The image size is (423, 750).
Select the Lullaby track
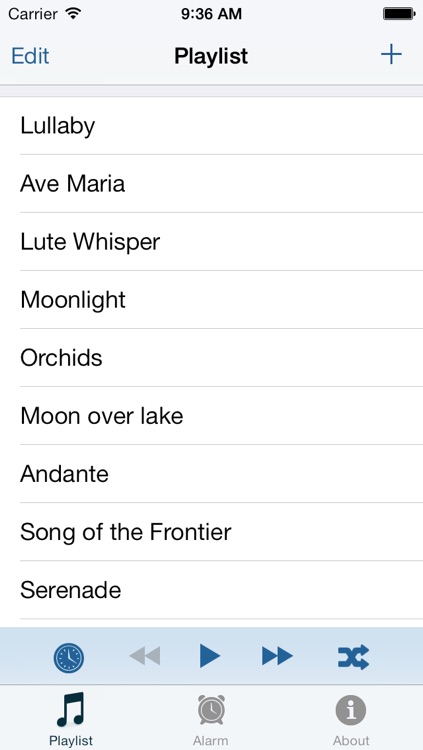(212, 126)
